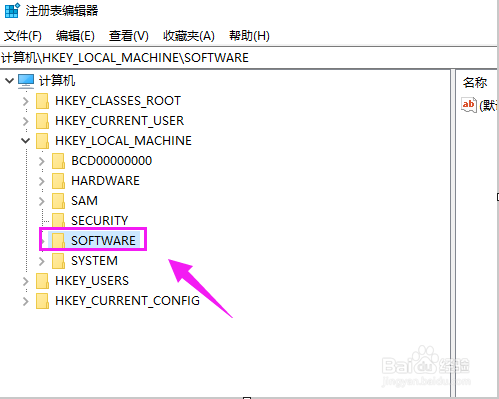Click the registry path address bar
This screenshot has height=399, width=499.
pyautogui.click(x=248, y=58)
